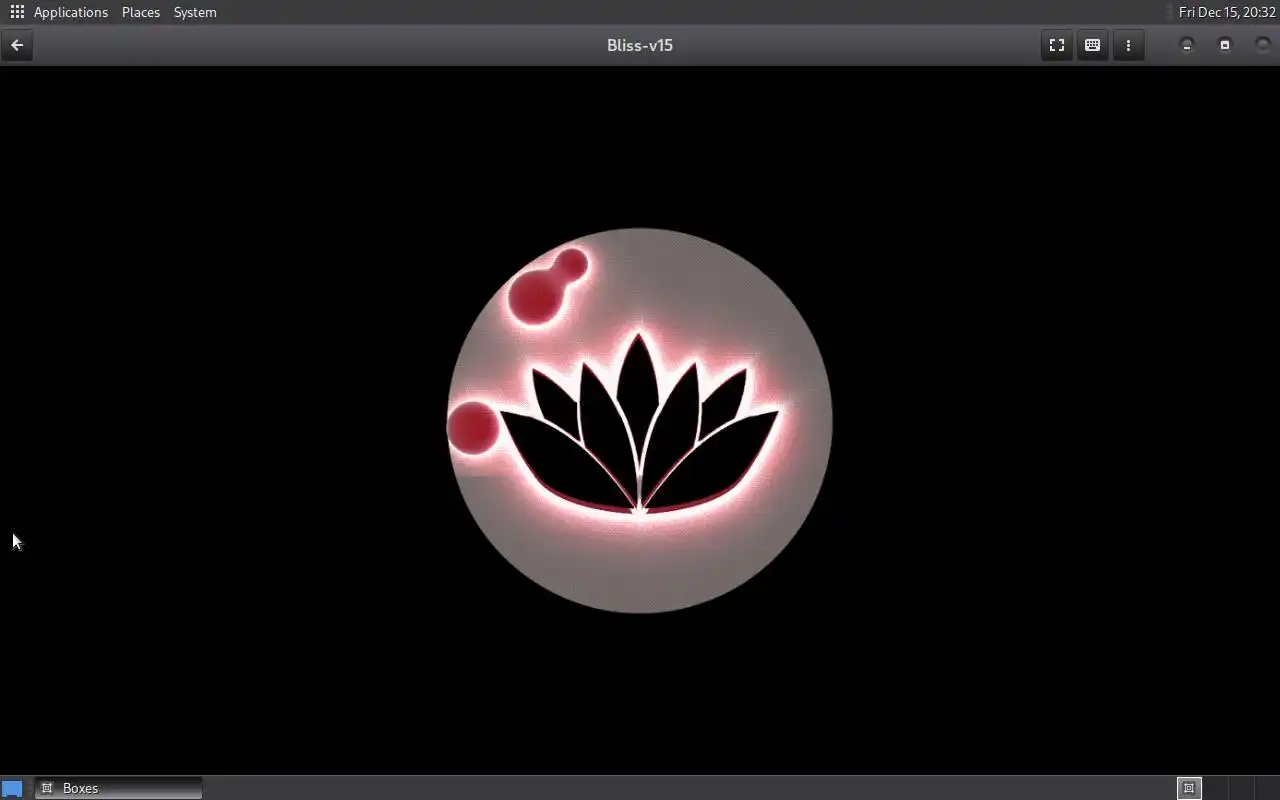1280x800 pixels.
Task: Open the three-dot actions menu
Action: 1128,45
